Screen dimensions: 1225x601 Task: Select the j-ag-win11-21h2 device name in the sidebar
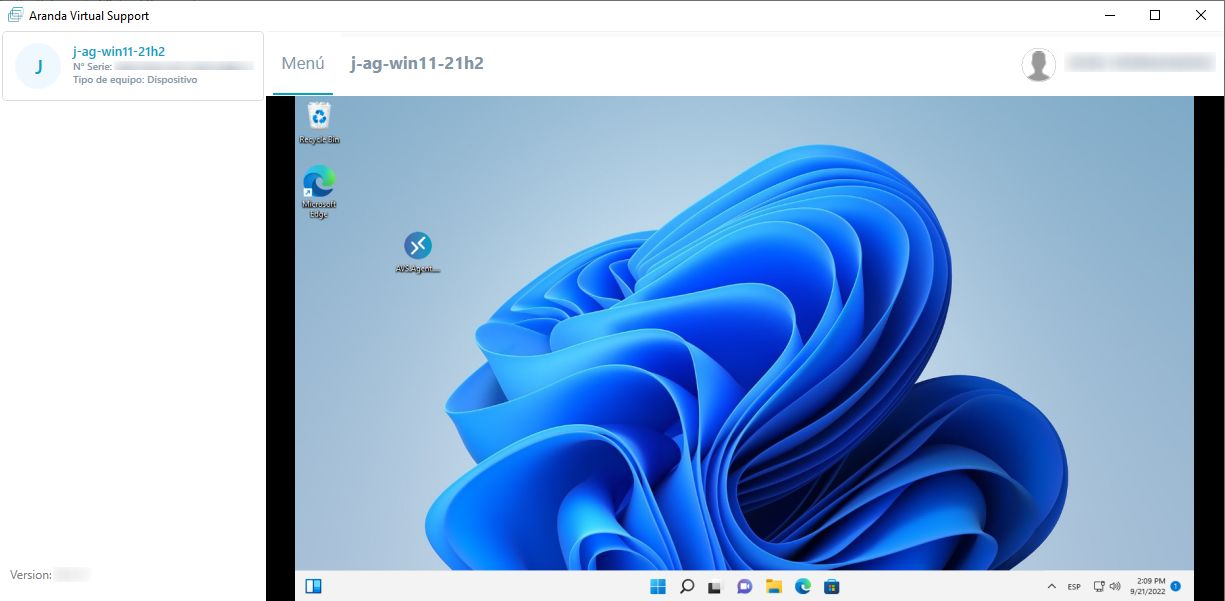point(119,51)
